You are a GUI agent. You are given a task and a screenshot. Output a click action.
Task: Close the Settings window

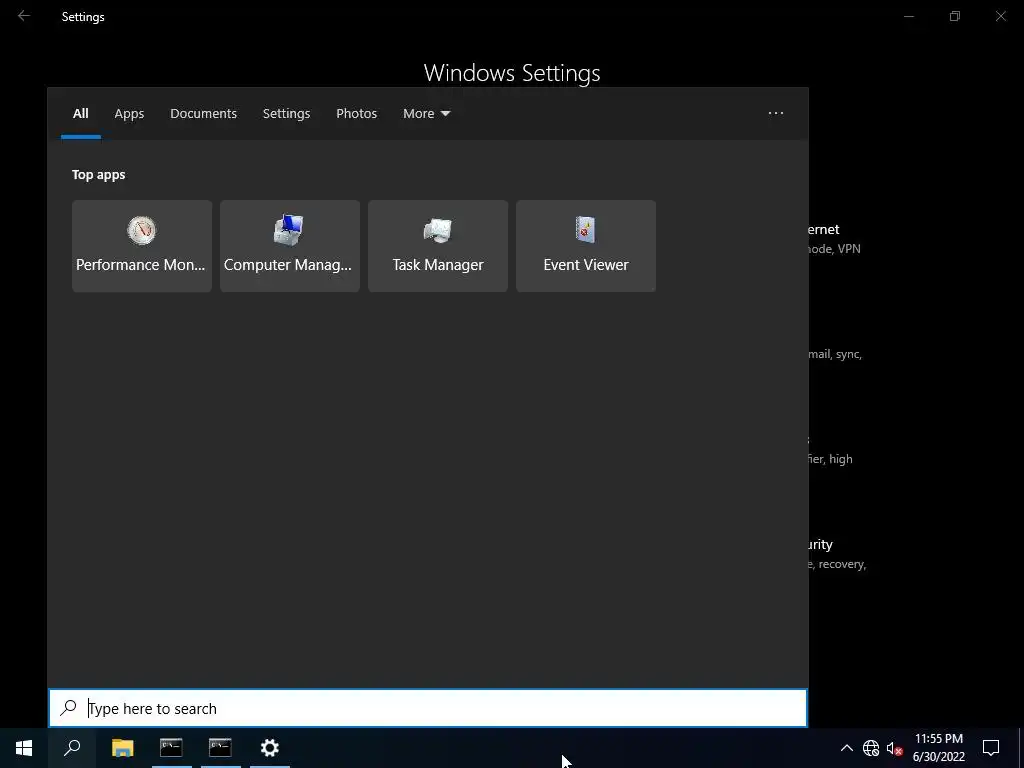click(1000, 16)
